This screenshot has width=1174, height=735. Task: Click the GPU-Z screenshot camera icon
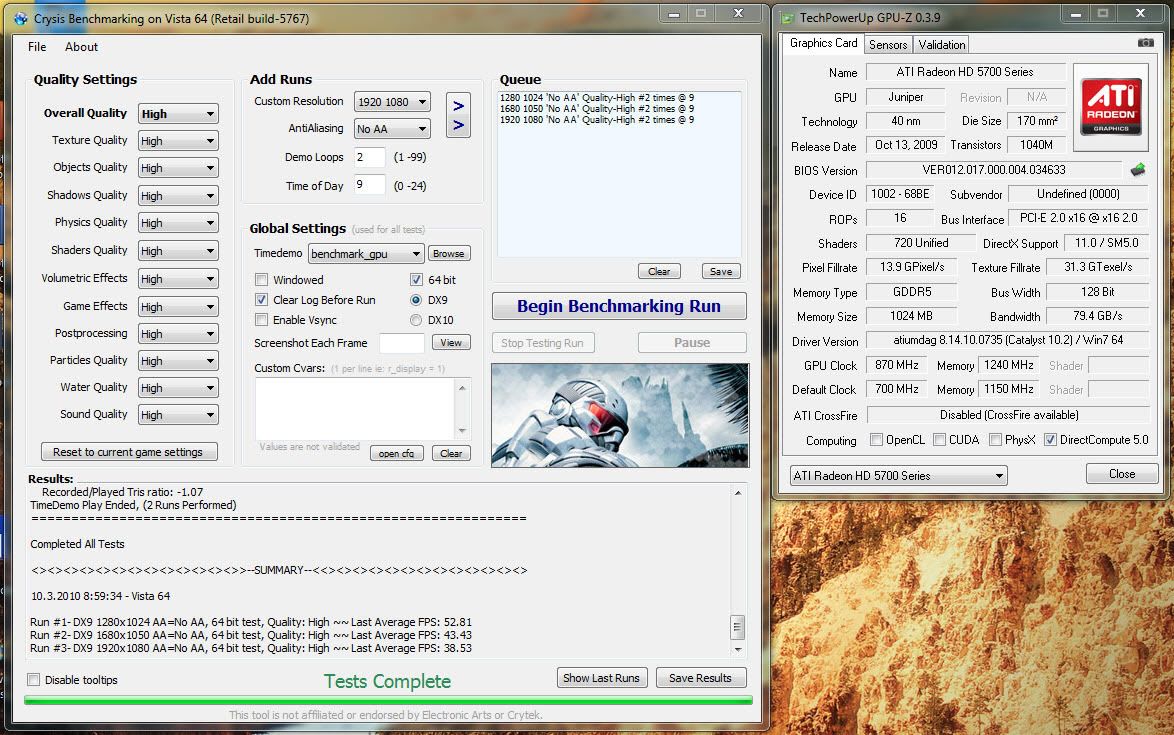1146,43
